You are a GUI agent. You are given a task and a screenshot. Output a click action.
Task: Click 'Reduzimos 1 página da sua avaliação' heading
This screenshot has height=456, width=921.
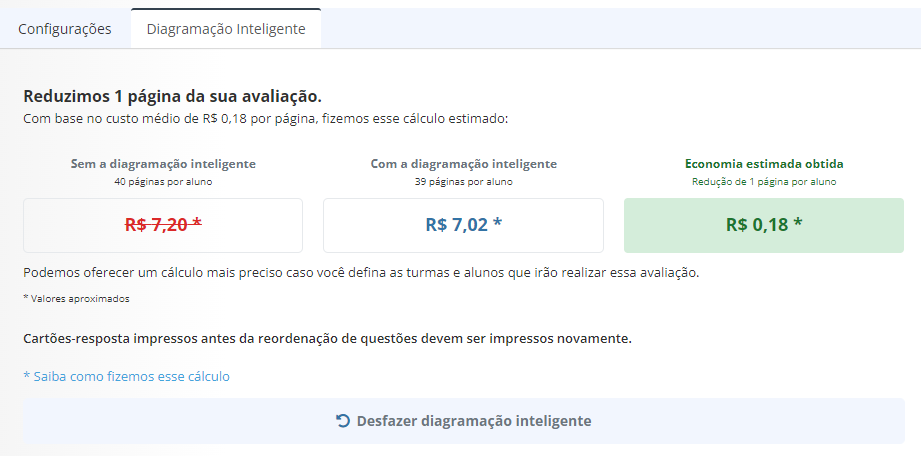(x=173, y=96)
